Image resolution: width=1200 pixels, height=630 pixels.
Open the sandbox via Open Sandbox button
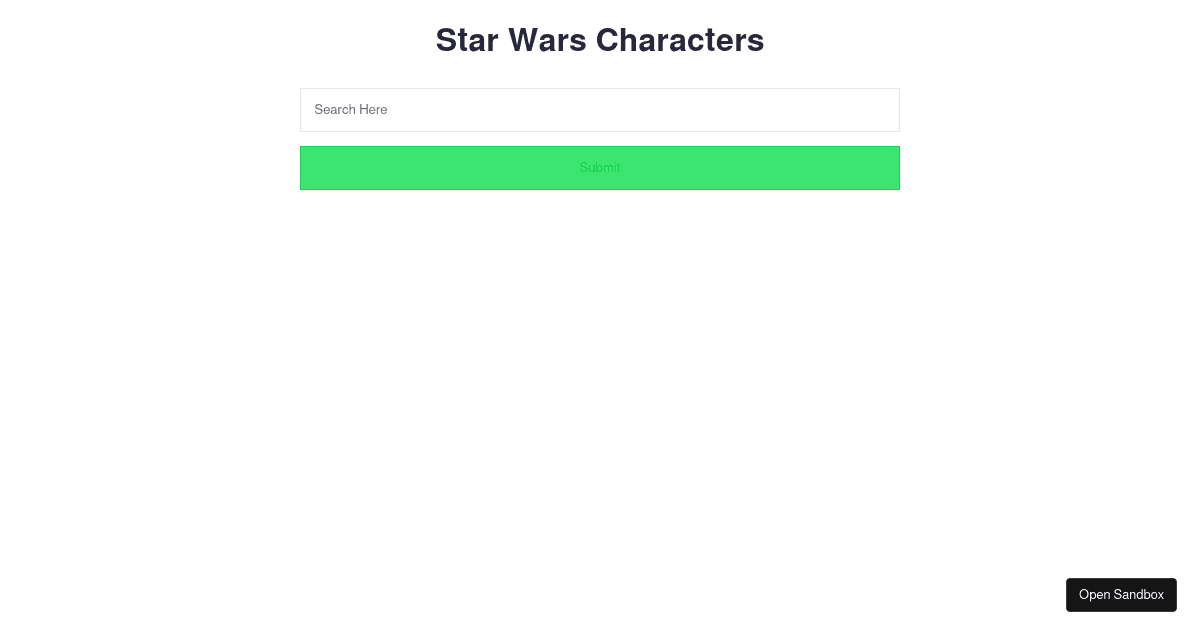tap(1121, 595)
